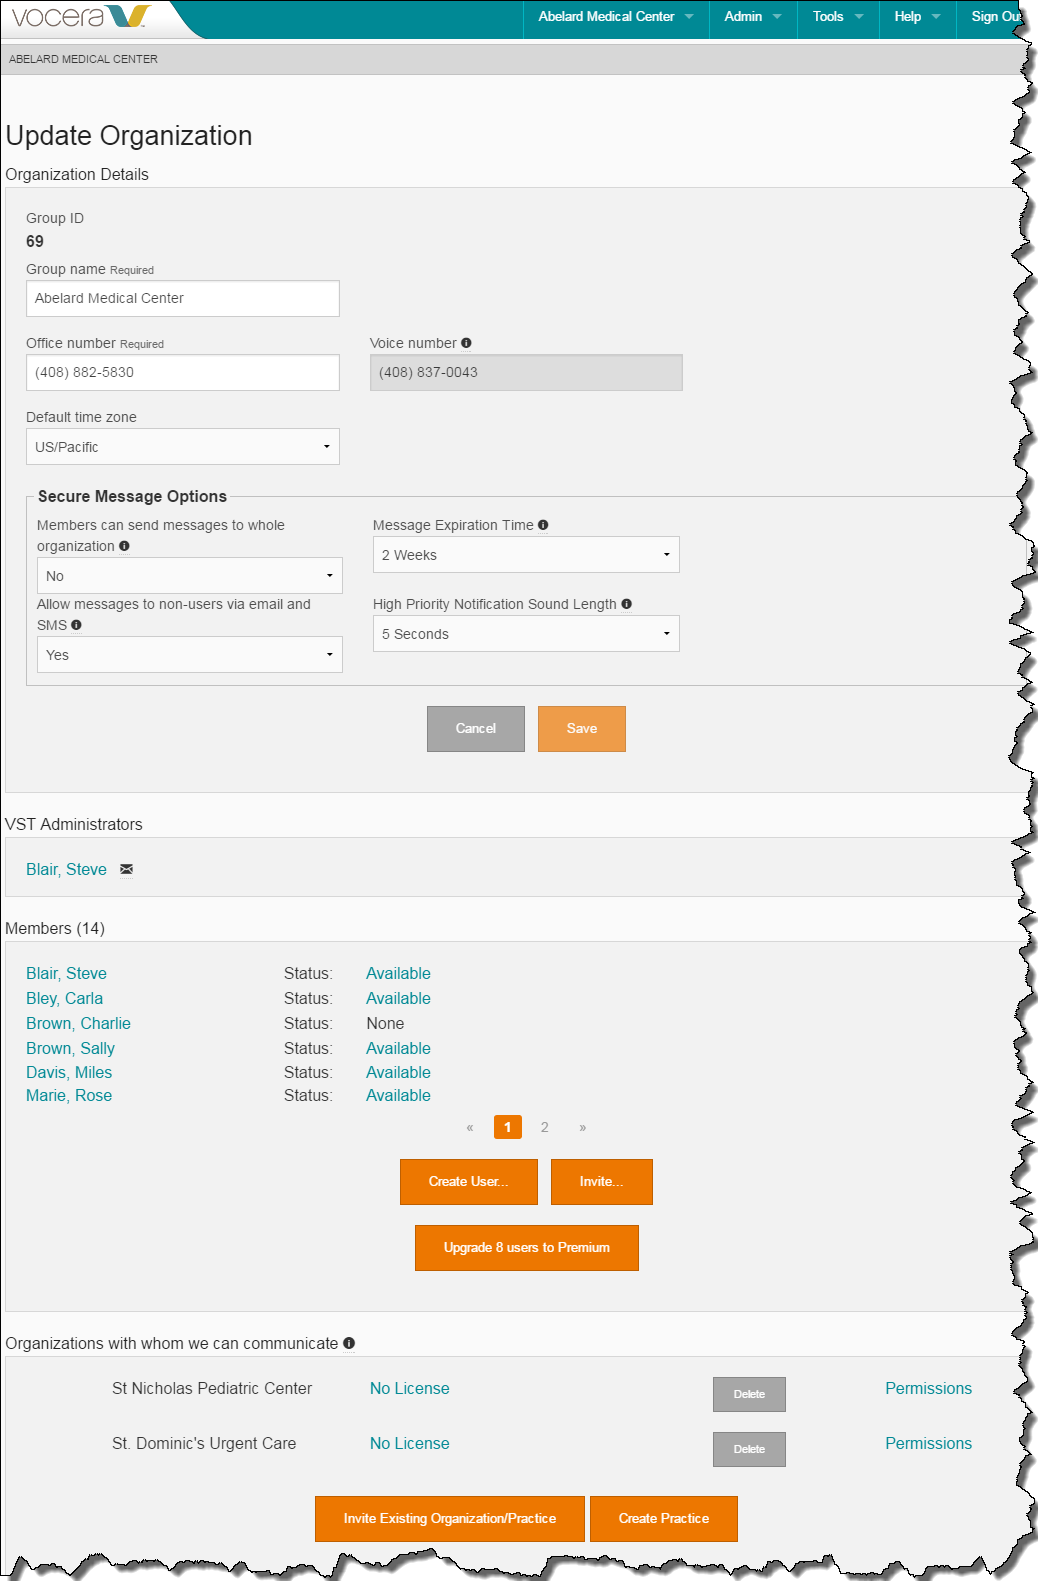The width and height of the screenshot is (1038, 1581).
Task: Open VST administrator Blair, Steve link
Action: pos(66,870)
